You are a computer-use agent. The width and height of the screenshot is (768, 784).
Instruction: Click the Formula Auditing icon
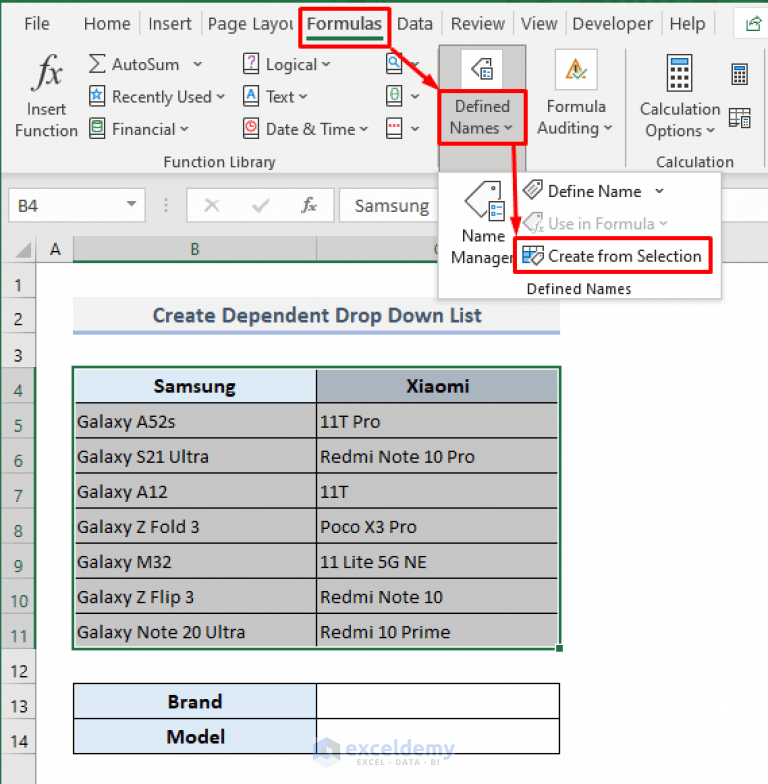click(576, 70)
